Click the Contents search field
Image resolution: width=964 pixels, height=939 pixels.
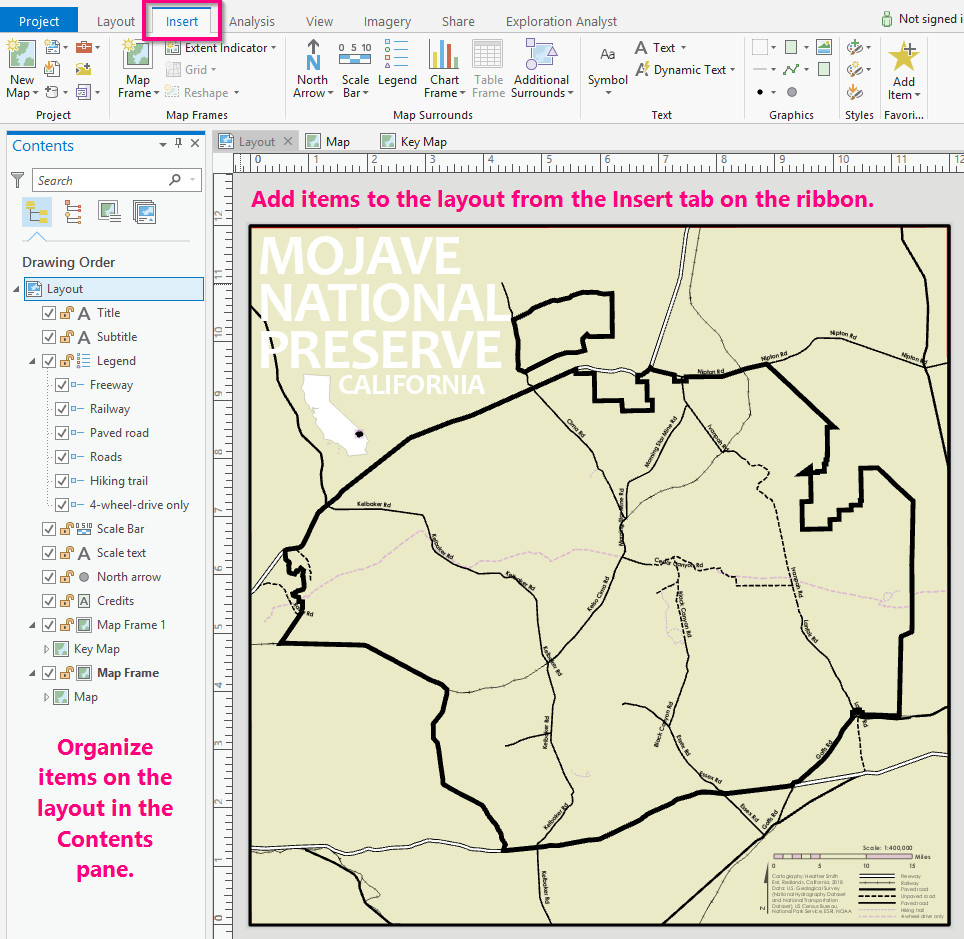117,180
